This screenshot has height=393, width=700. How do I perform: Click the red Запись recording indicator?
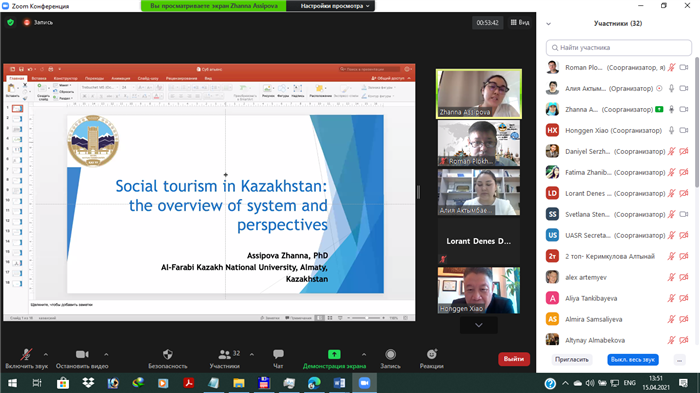[x=38, y=22]
